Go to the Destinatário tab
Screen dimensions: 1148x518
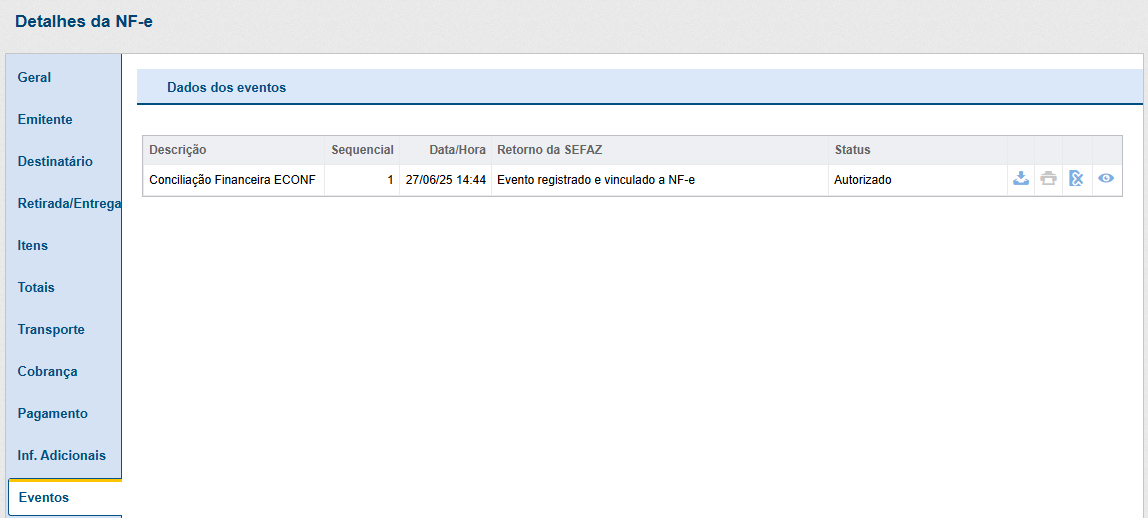click(55, 161)
